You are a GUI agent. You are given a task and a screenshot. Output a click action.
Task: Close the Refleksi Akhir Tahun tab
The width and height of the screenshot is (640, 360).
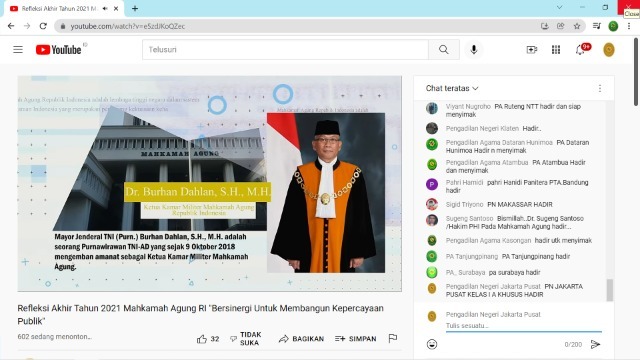[x=116, y=9]
